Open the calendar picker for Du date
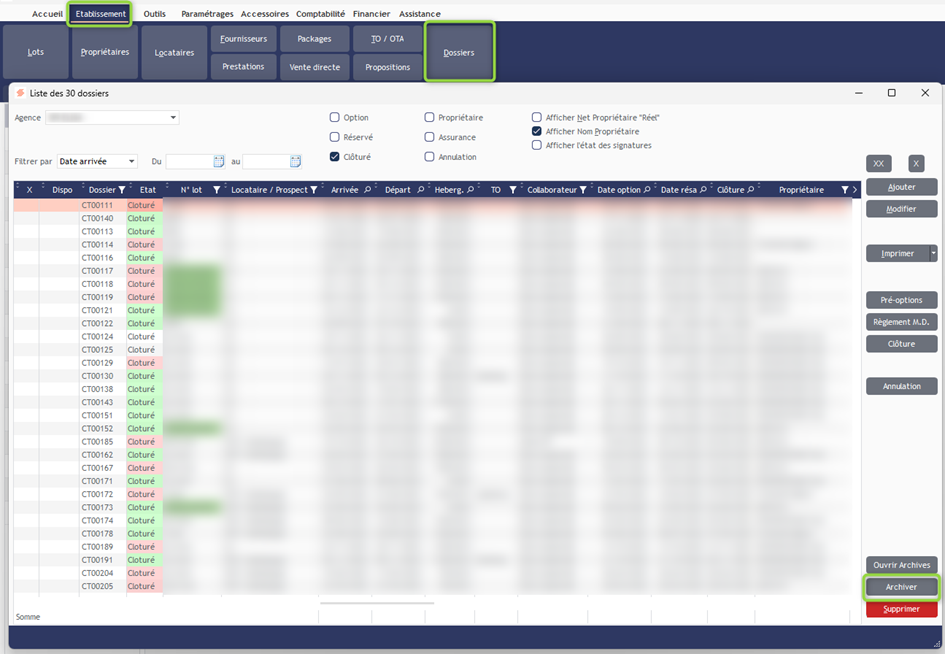945x654 pixels. click(219, 161)
